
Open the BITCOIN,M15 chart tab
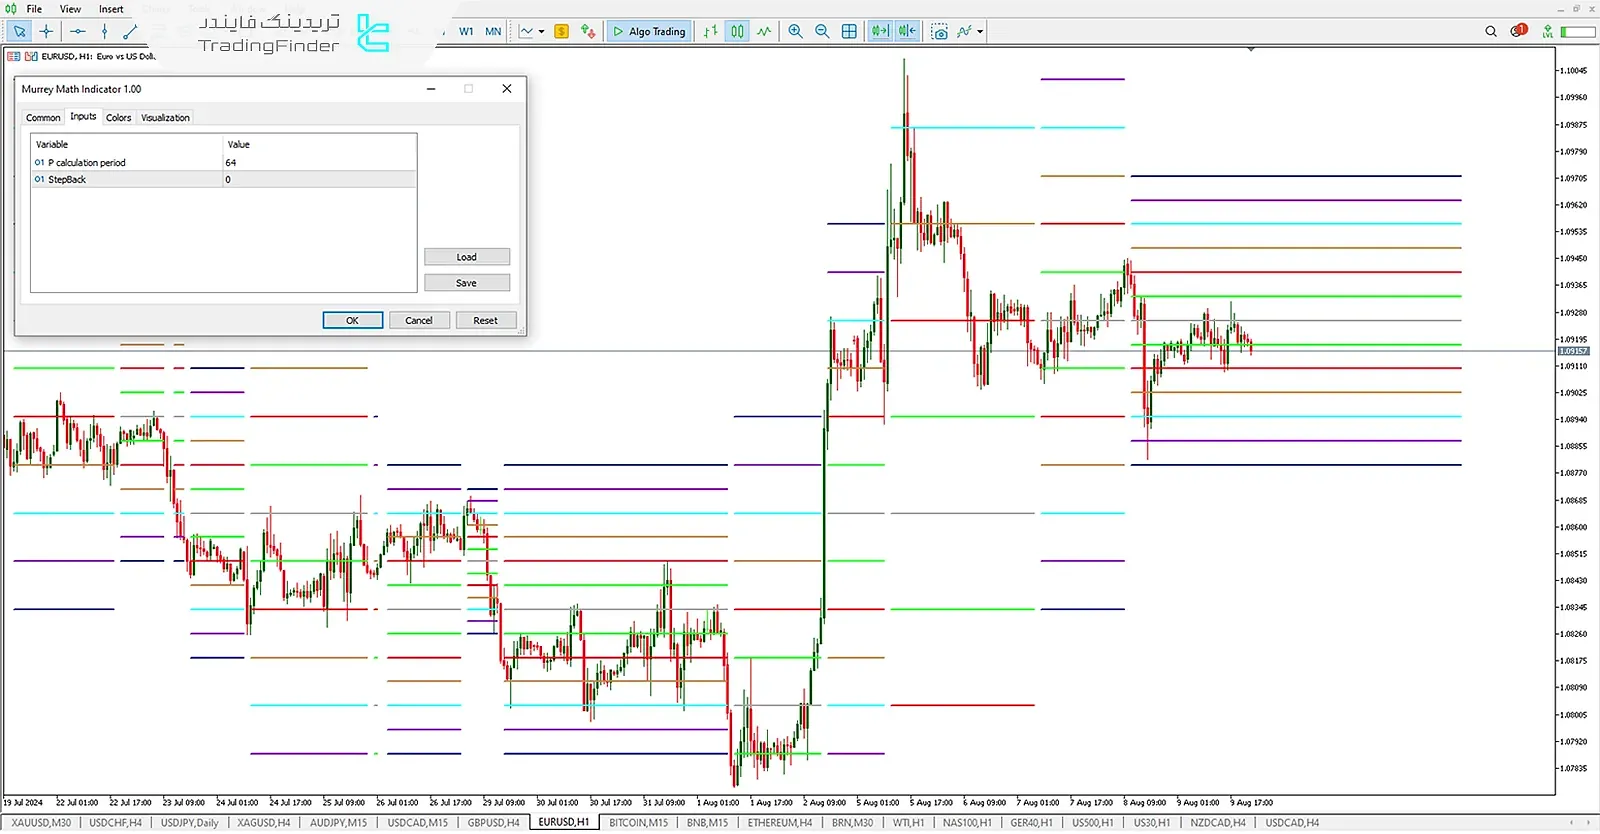coord(638,823)
